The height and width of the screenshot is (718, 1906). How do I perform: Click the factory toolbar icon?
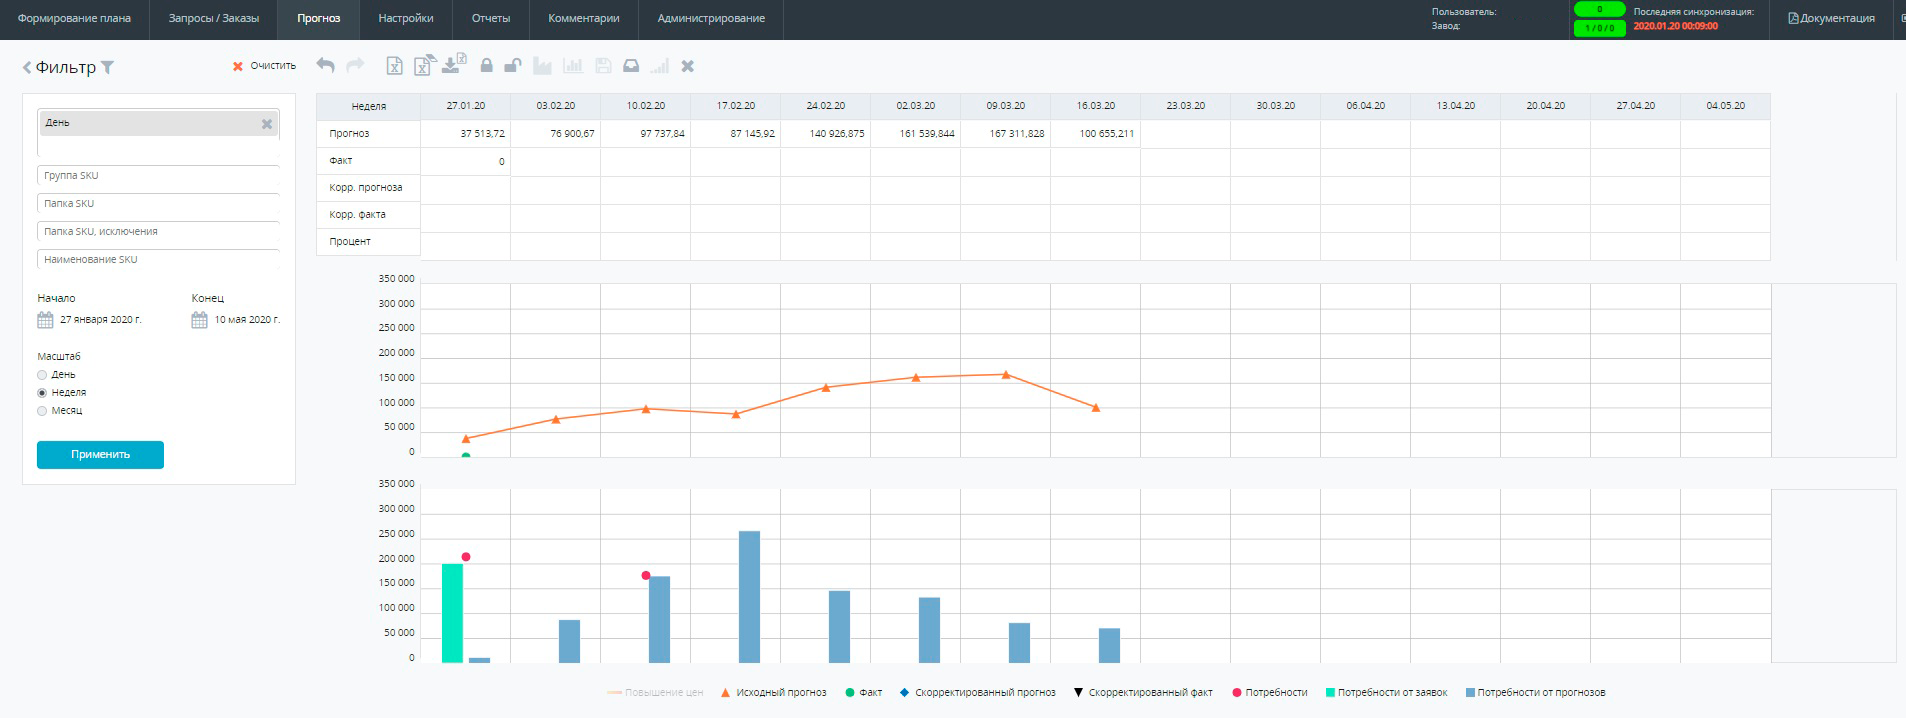(542, 66)
